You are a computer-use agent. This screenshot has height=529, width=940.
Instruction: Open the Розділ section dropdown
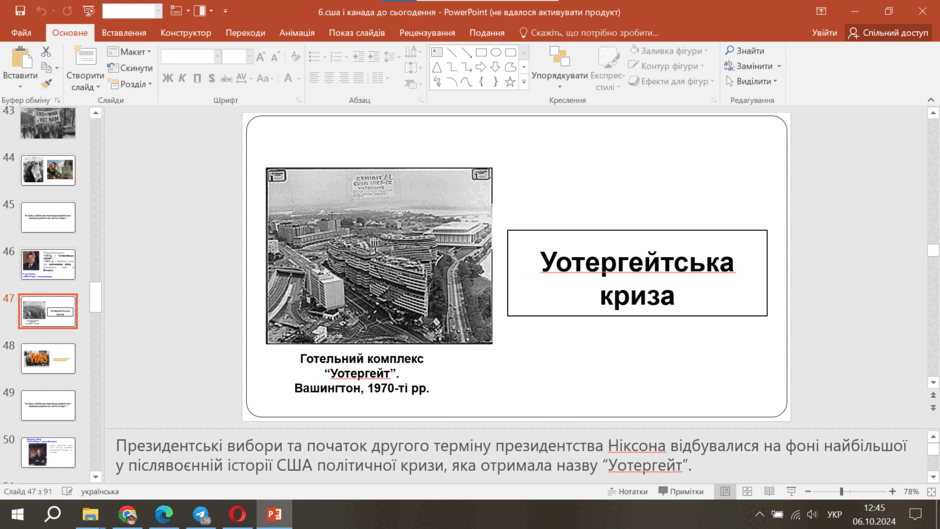click(129, 84)
